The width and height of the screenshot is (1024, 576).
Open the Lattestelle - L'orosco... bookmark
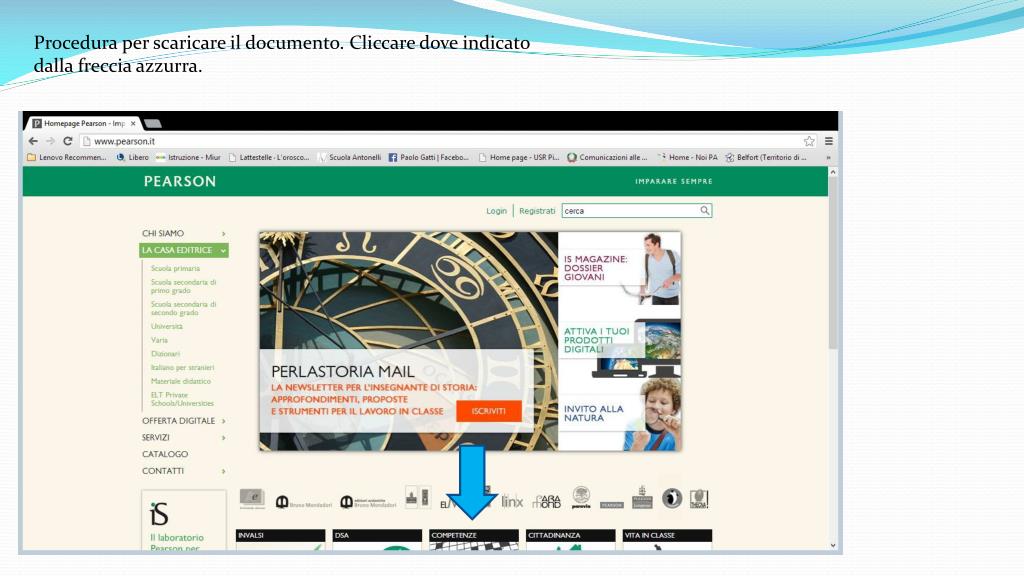click(268, 157)
